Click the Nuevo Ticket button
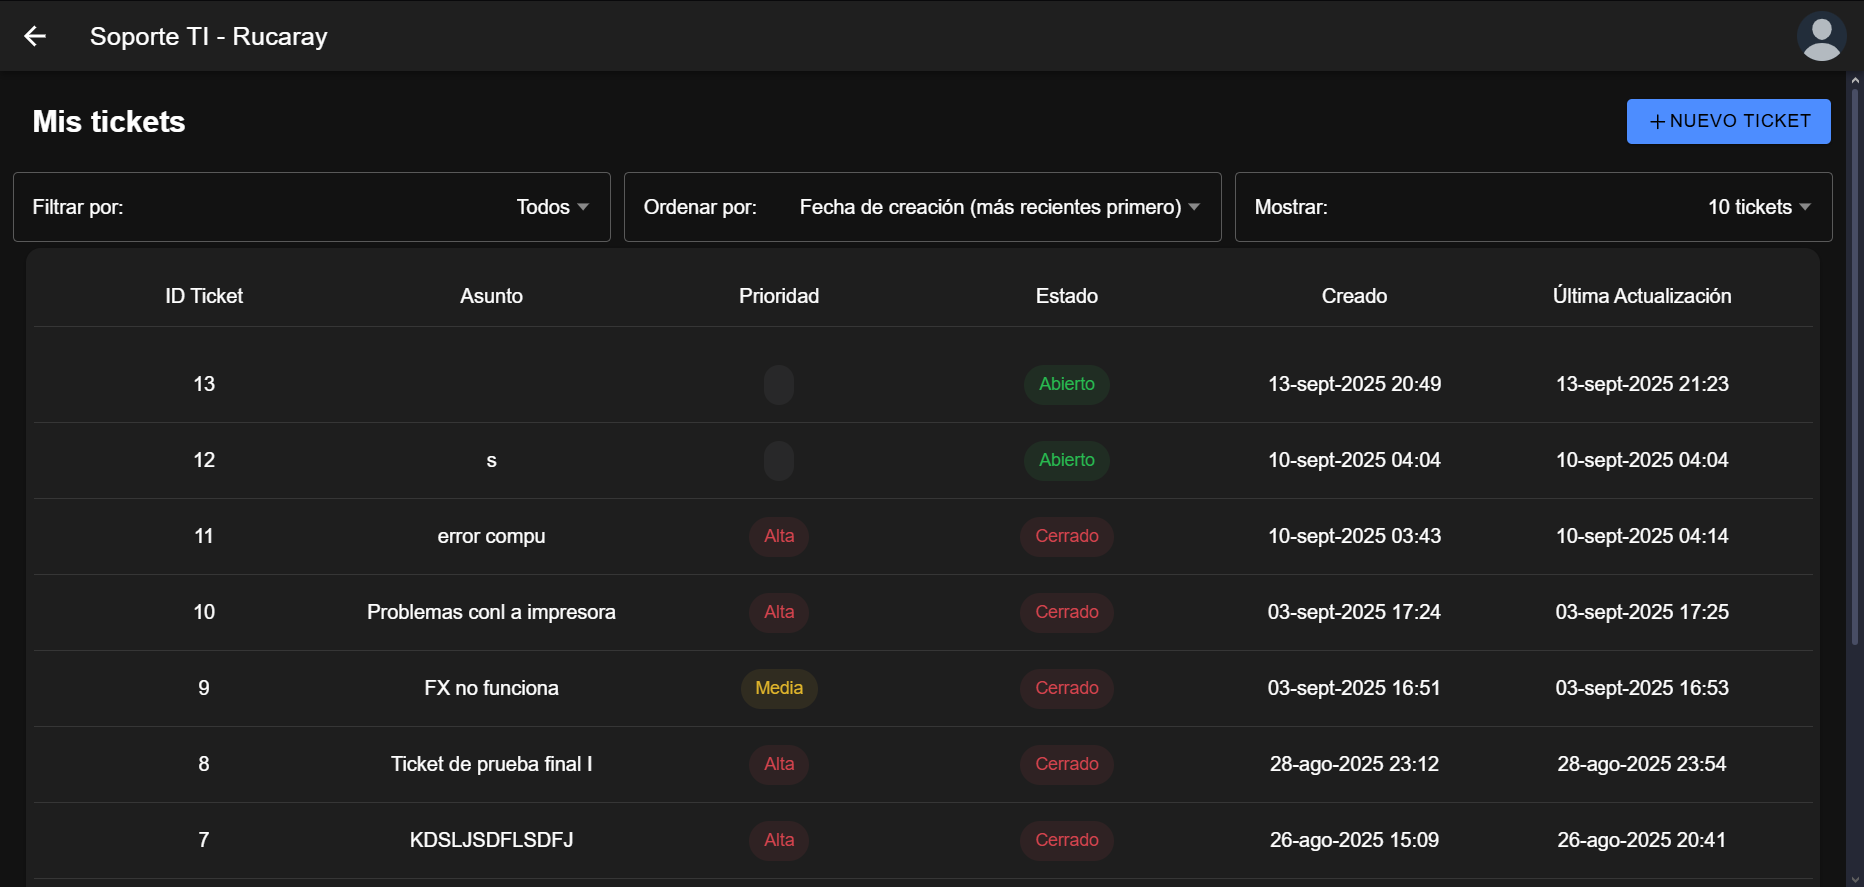This screenshot has height=887, width=1864. 1728,121
